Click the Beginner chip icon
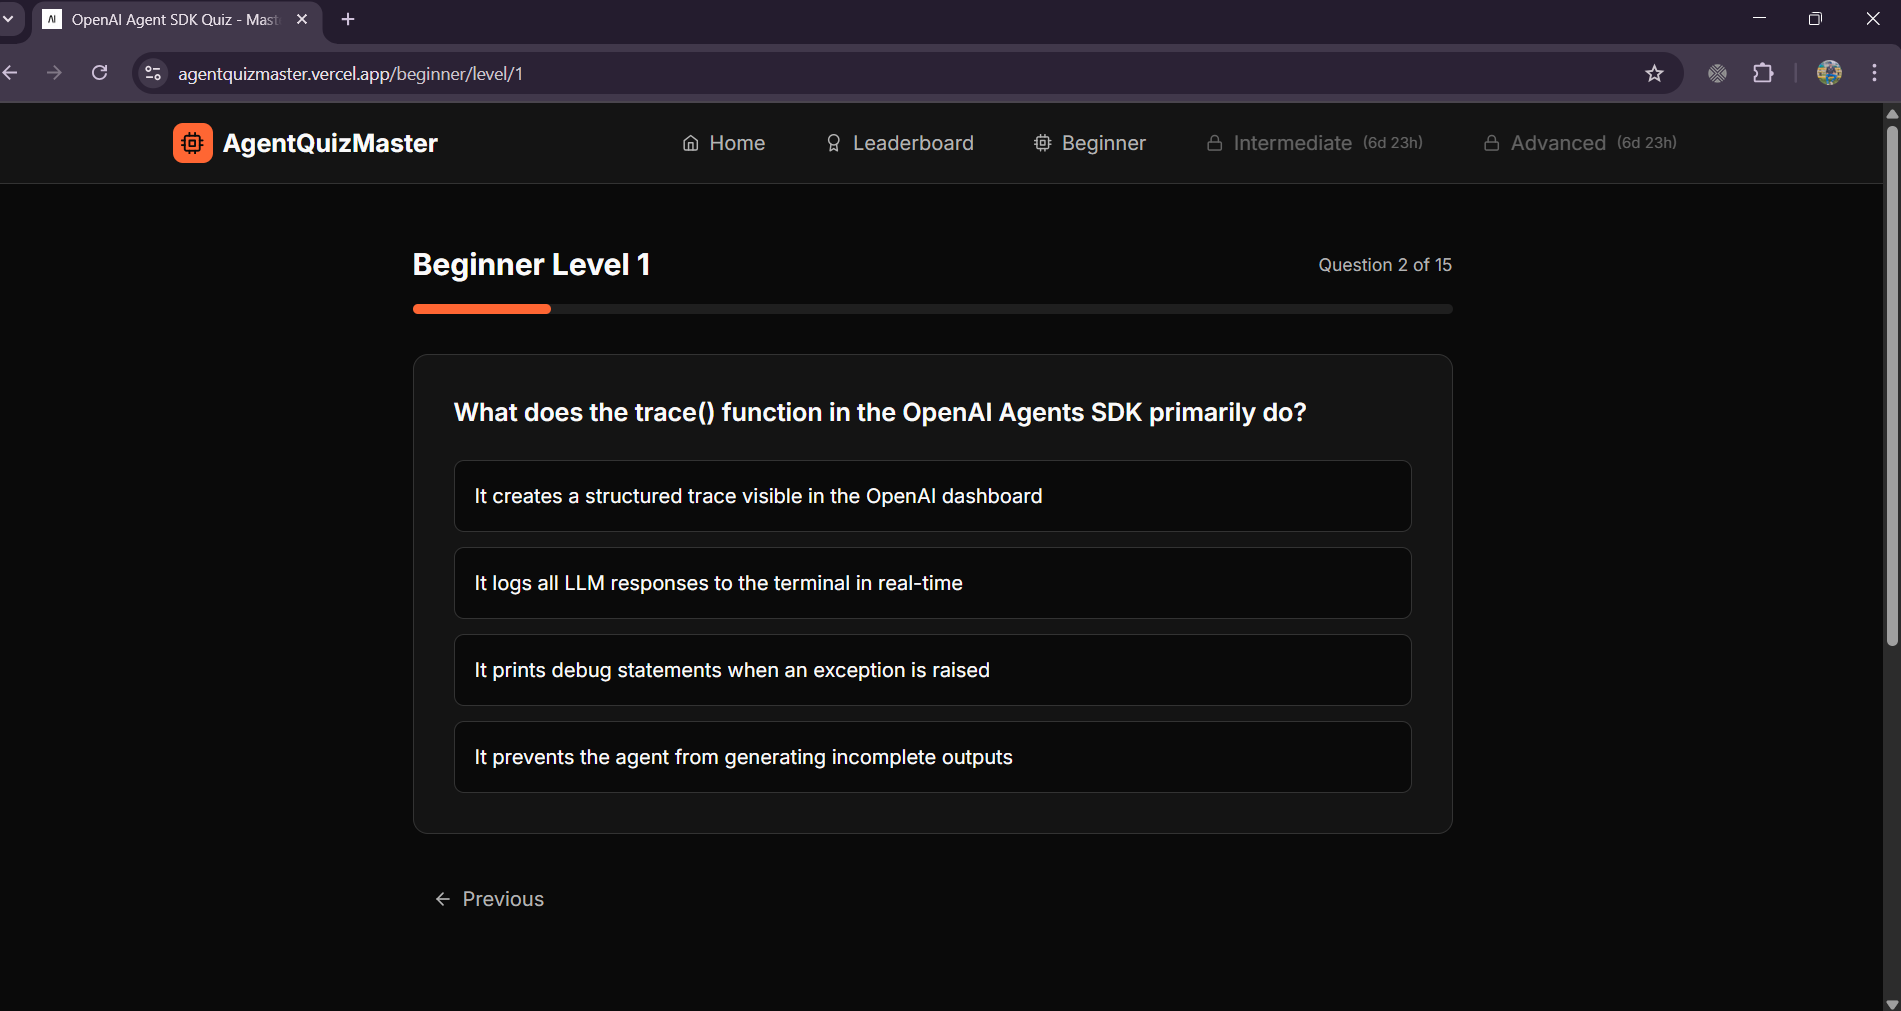This screenshot has height=1011, width=1901. pos(1042,143)
